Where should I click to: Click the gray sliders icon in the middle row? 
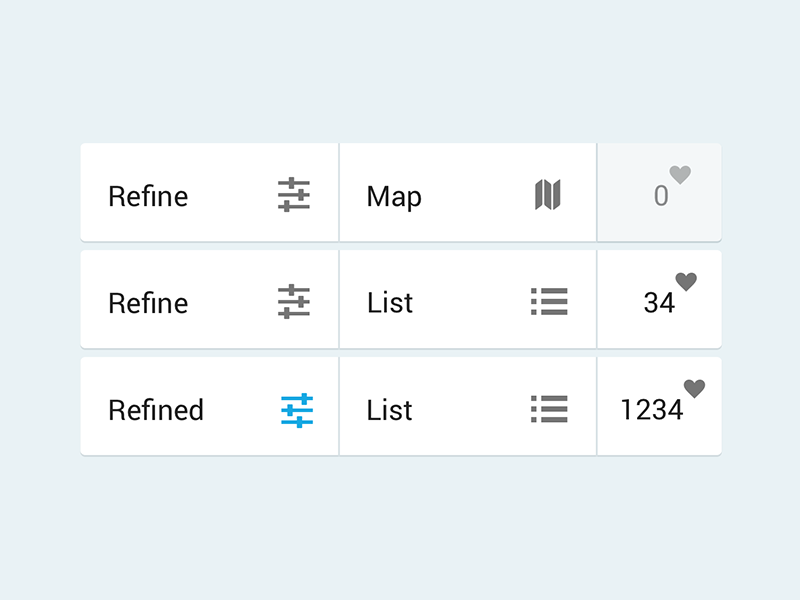[x=294, y=302]
